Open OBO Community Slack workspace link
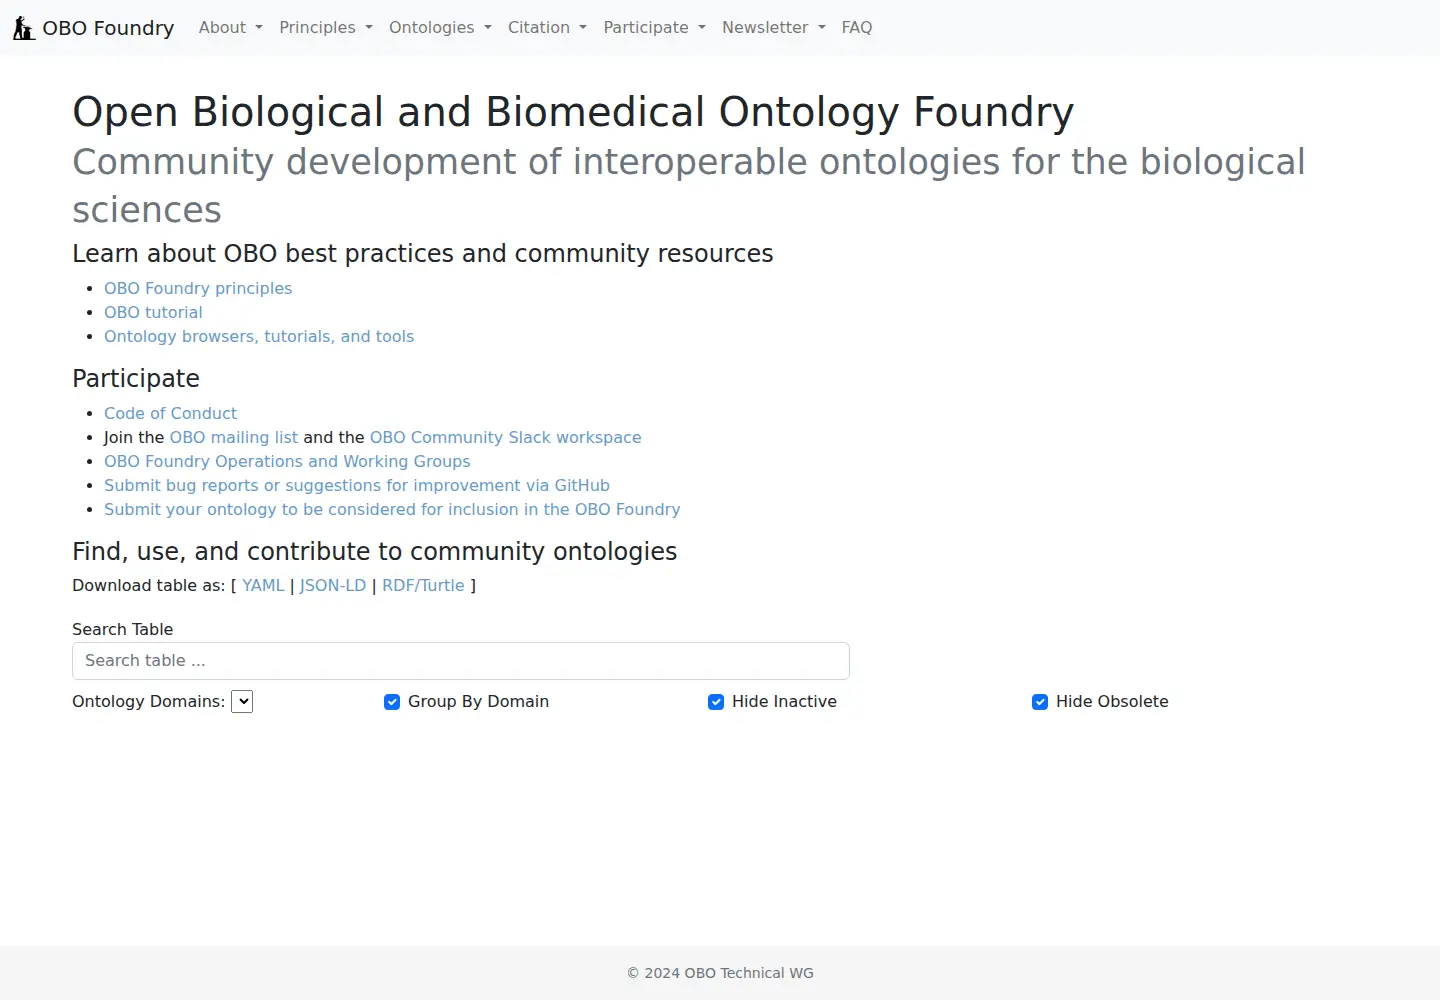This screenshot has height=1000, width=1440. tap(506, 437)
